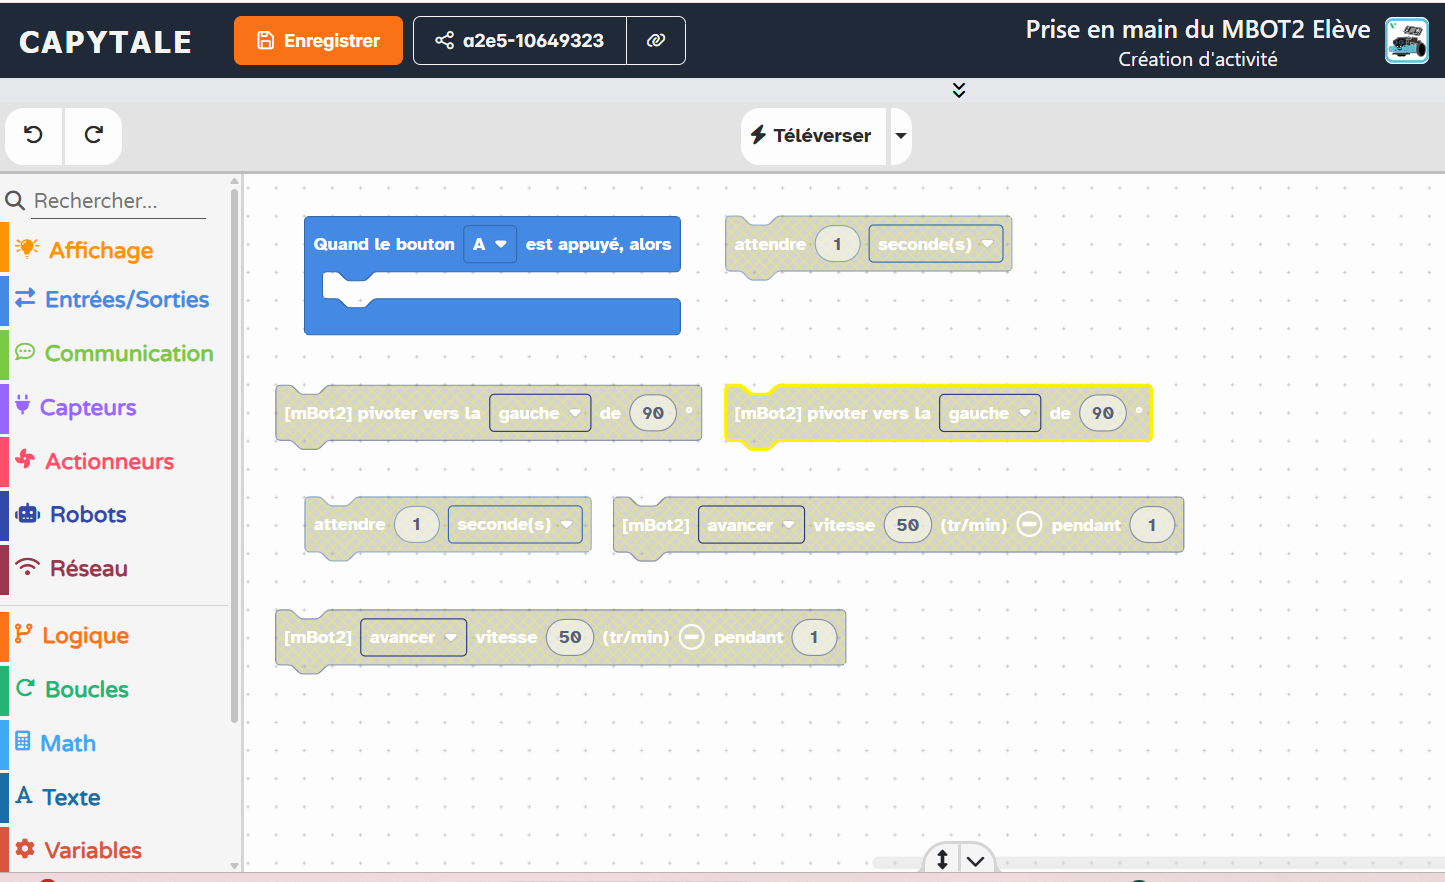Select the Boucles category

(x=87, y=689)
